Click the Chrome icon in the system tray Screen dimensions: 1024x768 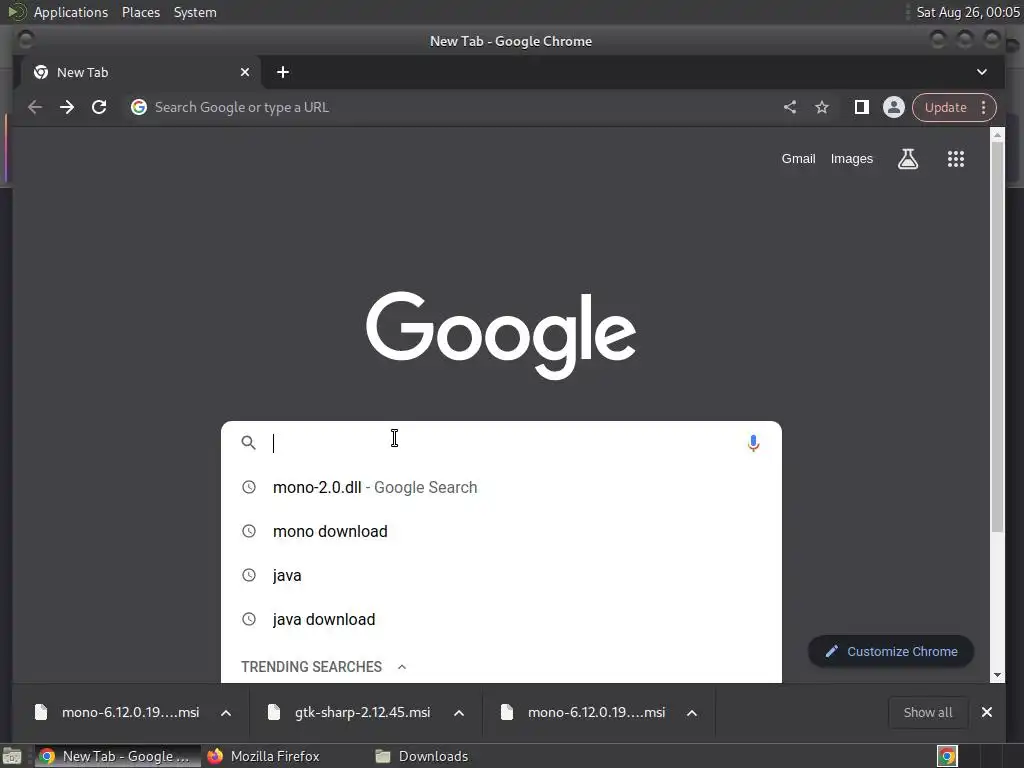[x=947, y=756]
